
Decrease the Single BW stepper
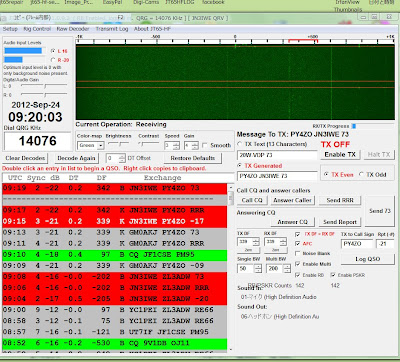click(258, 270)
